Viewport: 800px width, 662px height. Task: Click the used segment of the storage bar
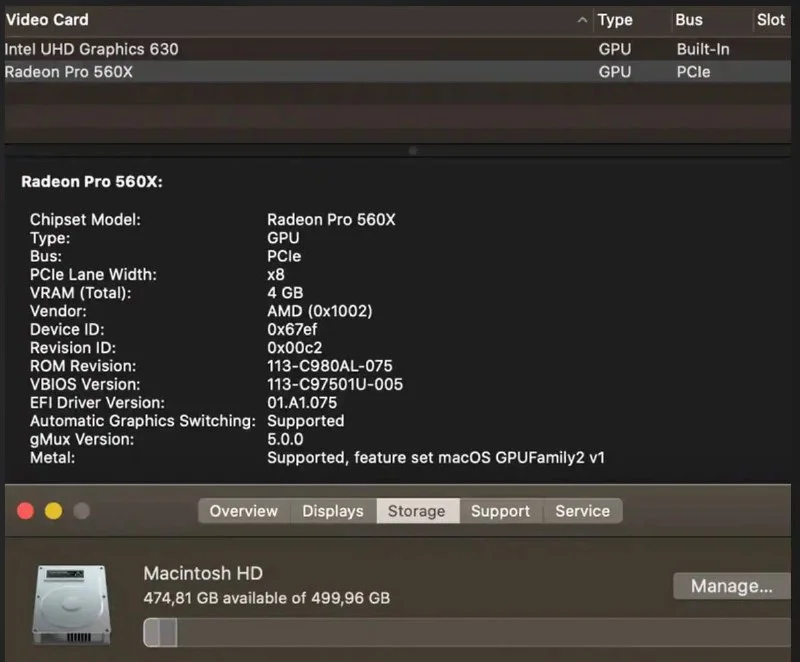(x=160, y=632)
